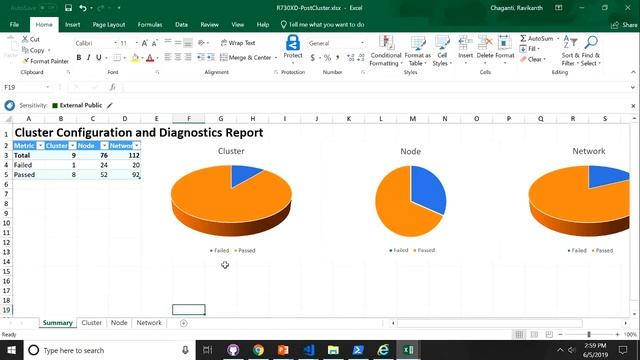Open Conditional Formatting
Screen dimensions: 640x360
(386, 51)
